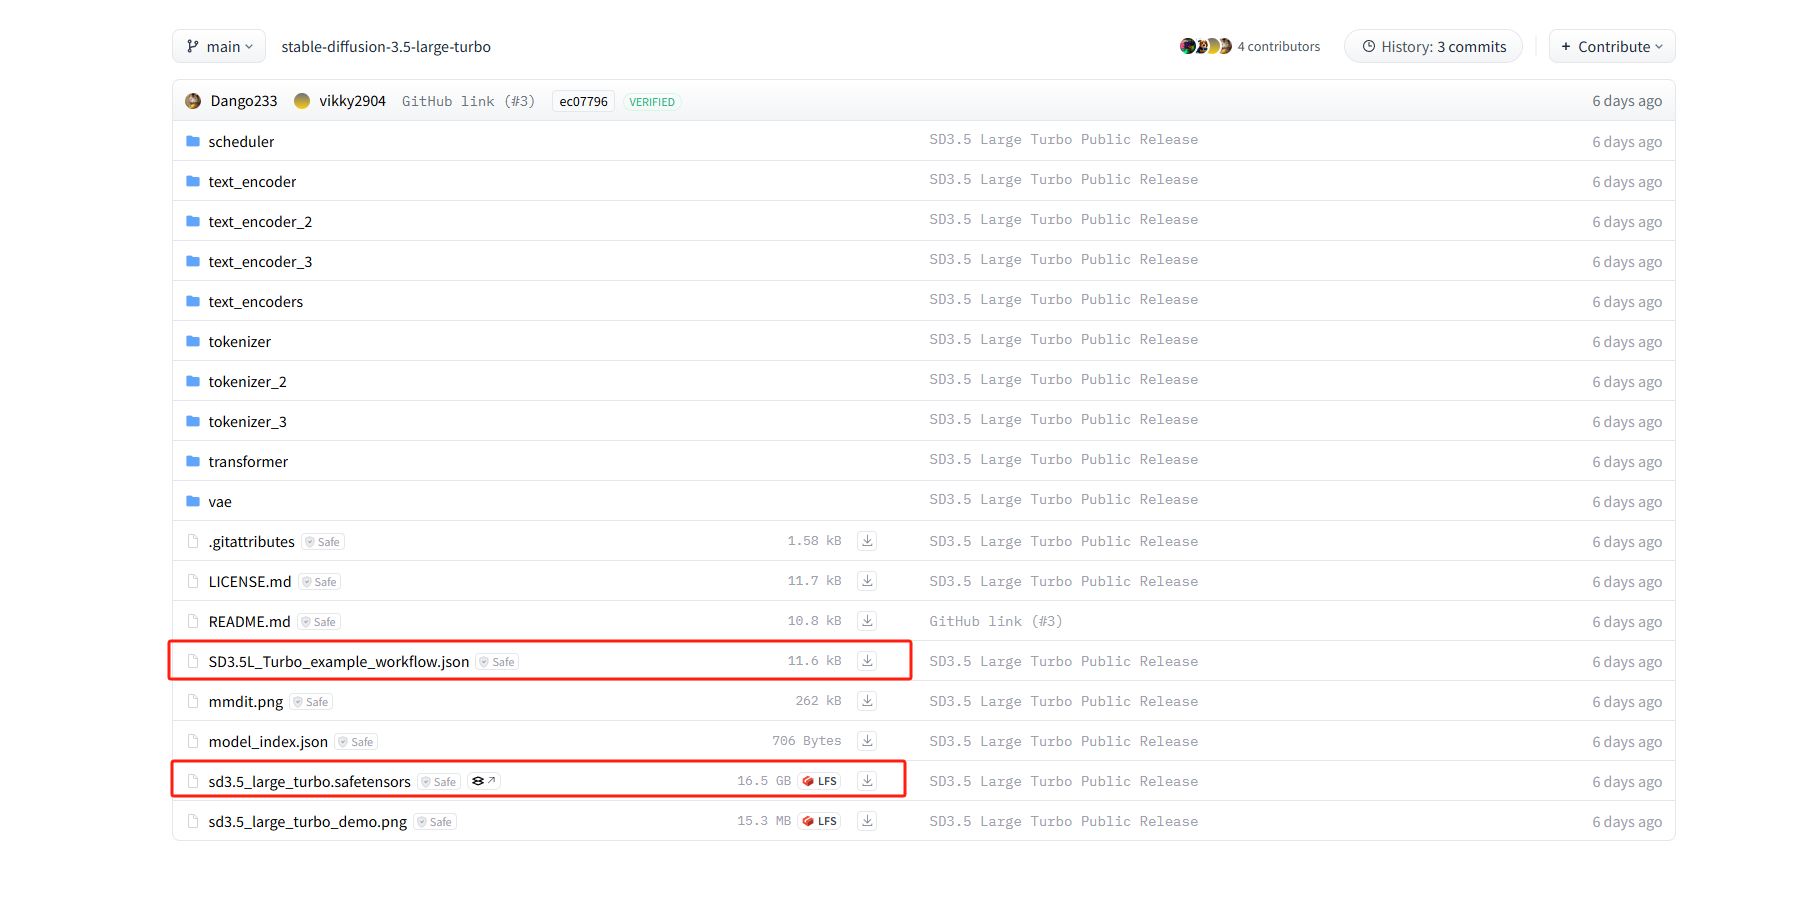View the 4 contributors list
The width and height of the screenshot is (1803, 921).
click(x=1277, y=47)
